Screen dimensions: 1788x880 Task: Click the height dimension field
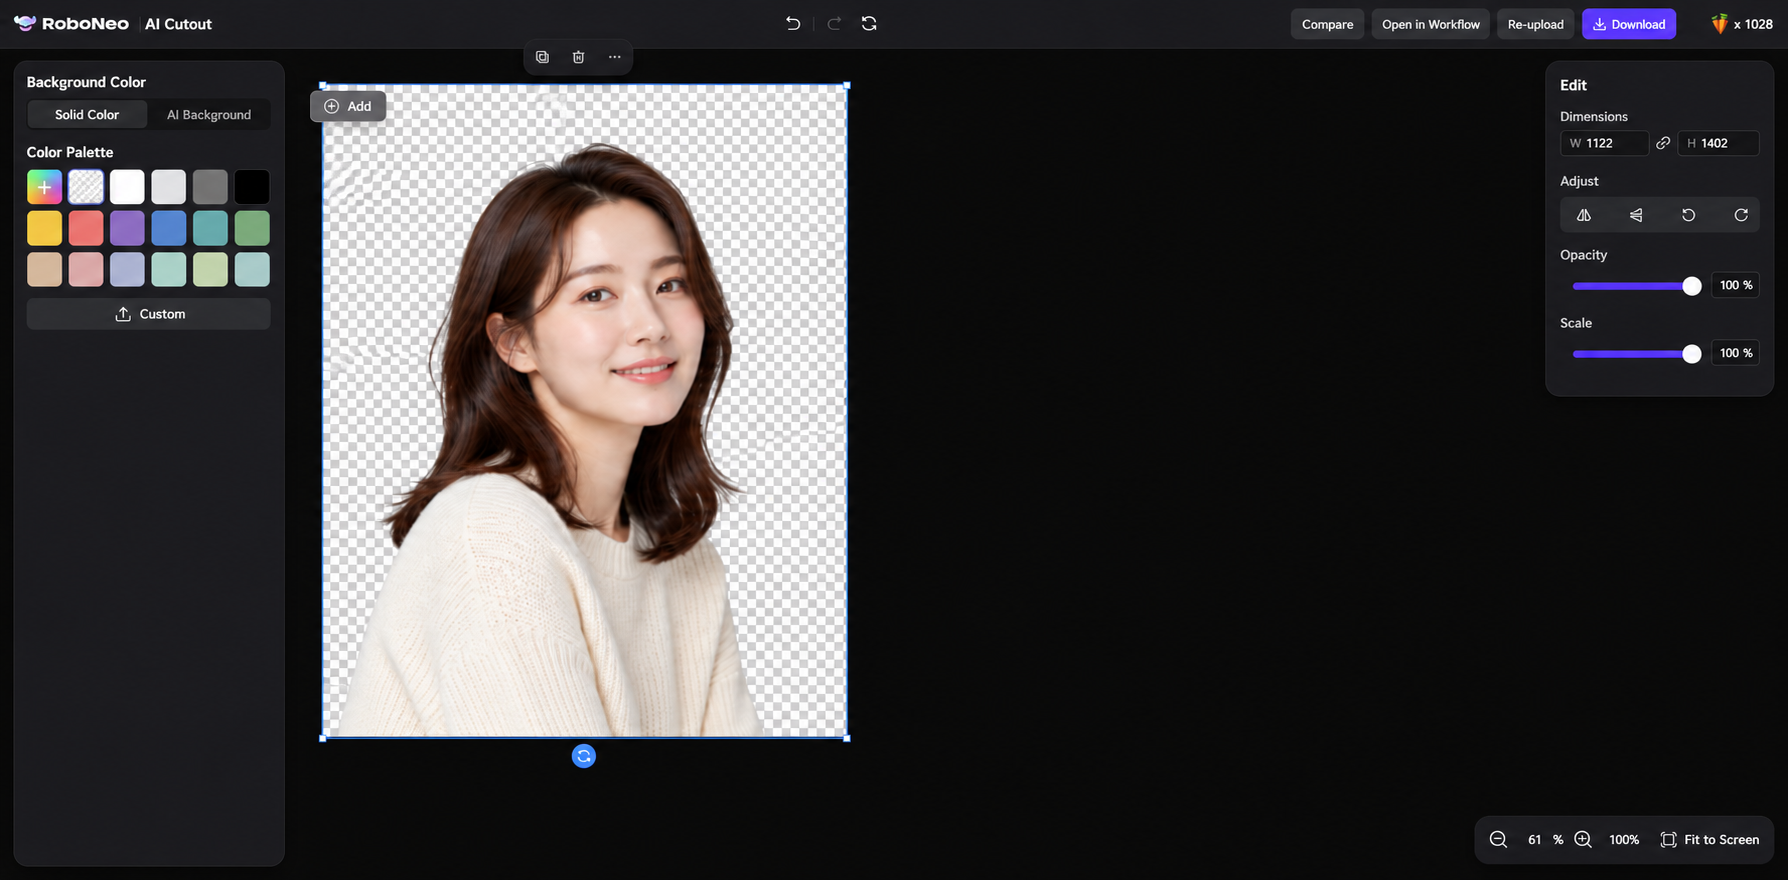[1718, 143]
